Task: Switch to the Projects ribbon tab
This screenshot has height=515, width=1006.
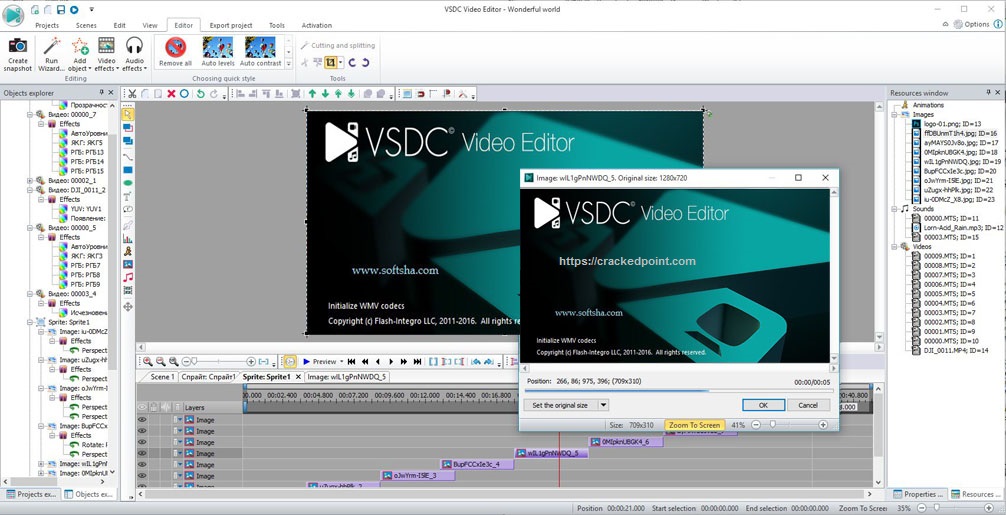Action: pos(47,26)
